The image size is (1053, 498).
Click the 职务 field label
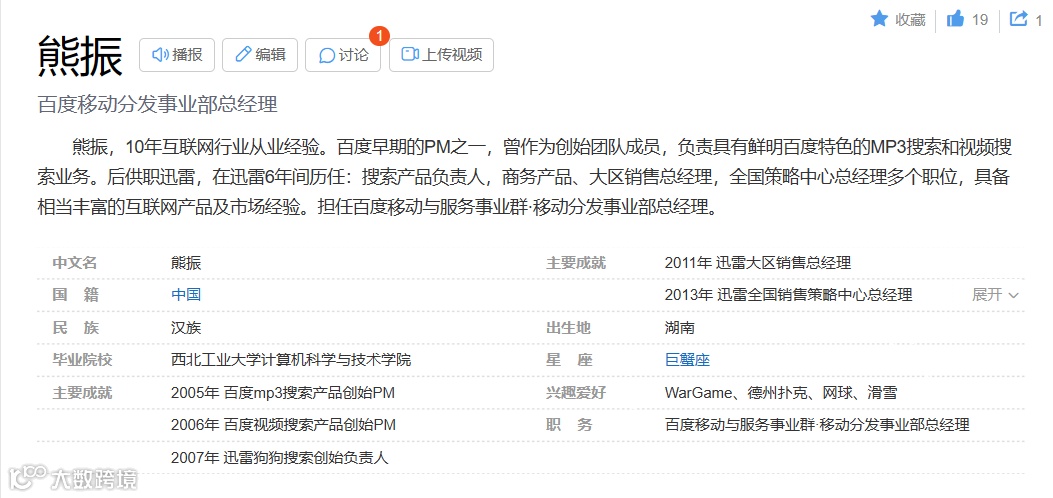[x=568, y=425]
